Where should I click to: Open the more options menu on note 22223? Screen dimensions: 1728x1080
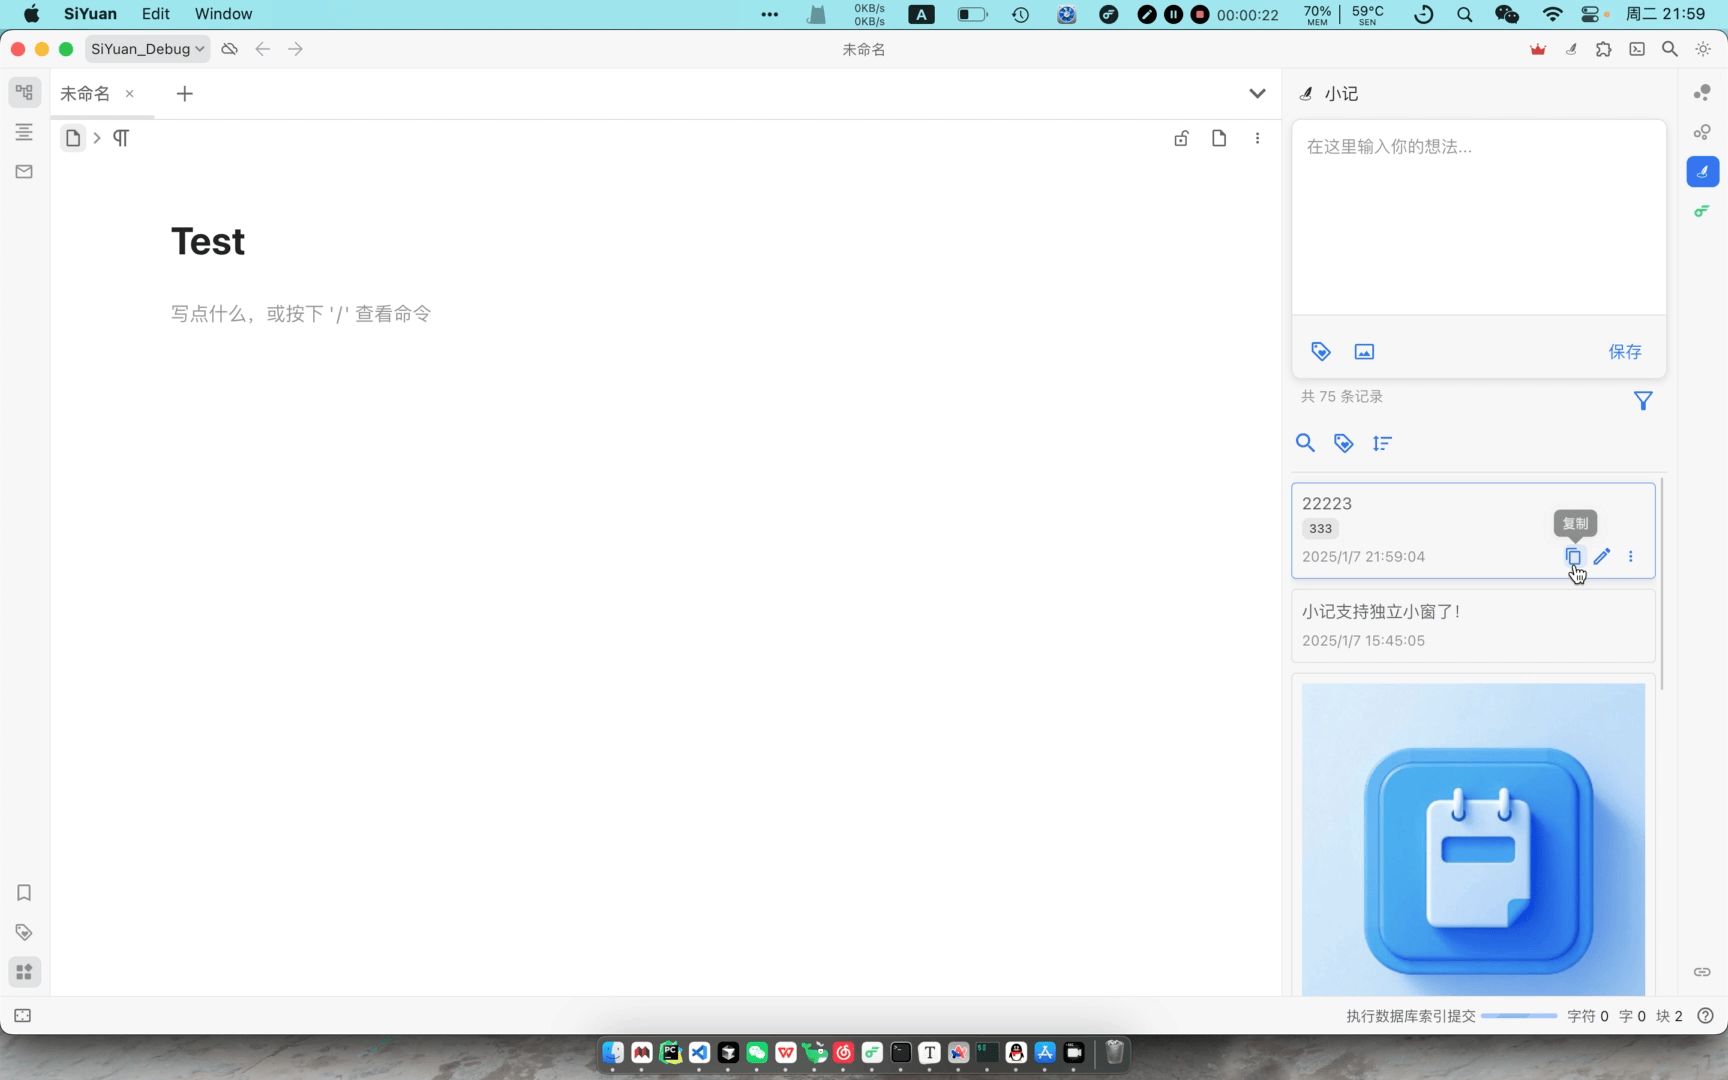tap(1631, 557)
